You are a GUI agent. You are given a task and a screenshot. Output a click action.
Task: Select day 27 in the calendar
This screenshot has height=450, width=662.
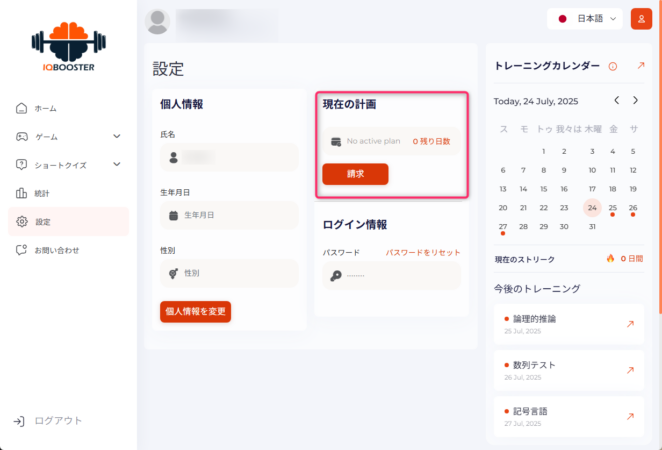click(503, 227)
